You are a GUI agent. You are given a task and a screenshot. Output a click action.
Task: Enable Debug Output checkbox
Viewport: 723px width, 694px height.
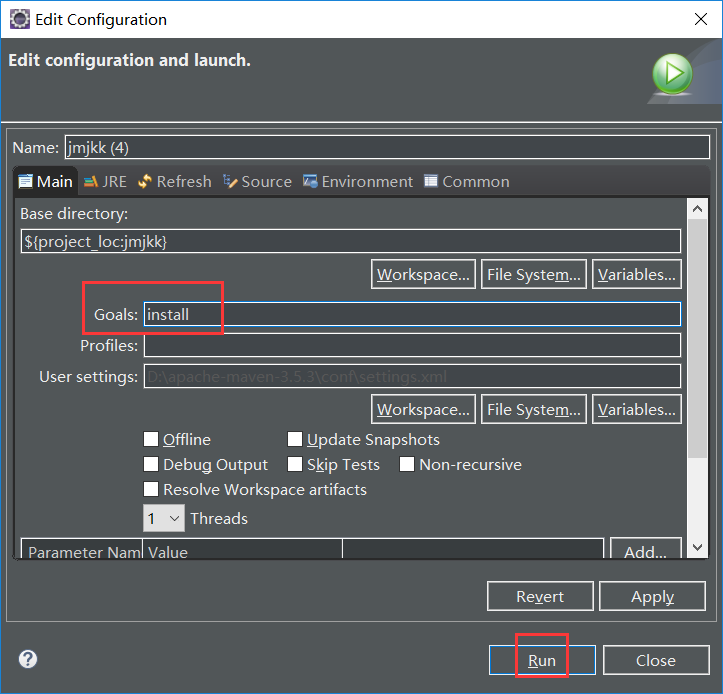click(151, 464)
